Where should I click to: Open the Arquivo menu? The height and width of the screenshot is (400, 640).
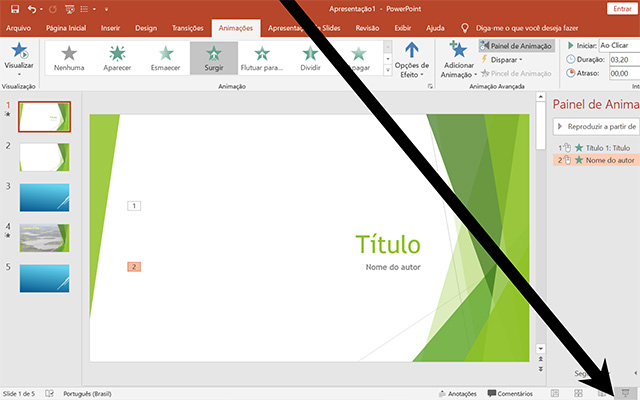(x=18, y=28)
